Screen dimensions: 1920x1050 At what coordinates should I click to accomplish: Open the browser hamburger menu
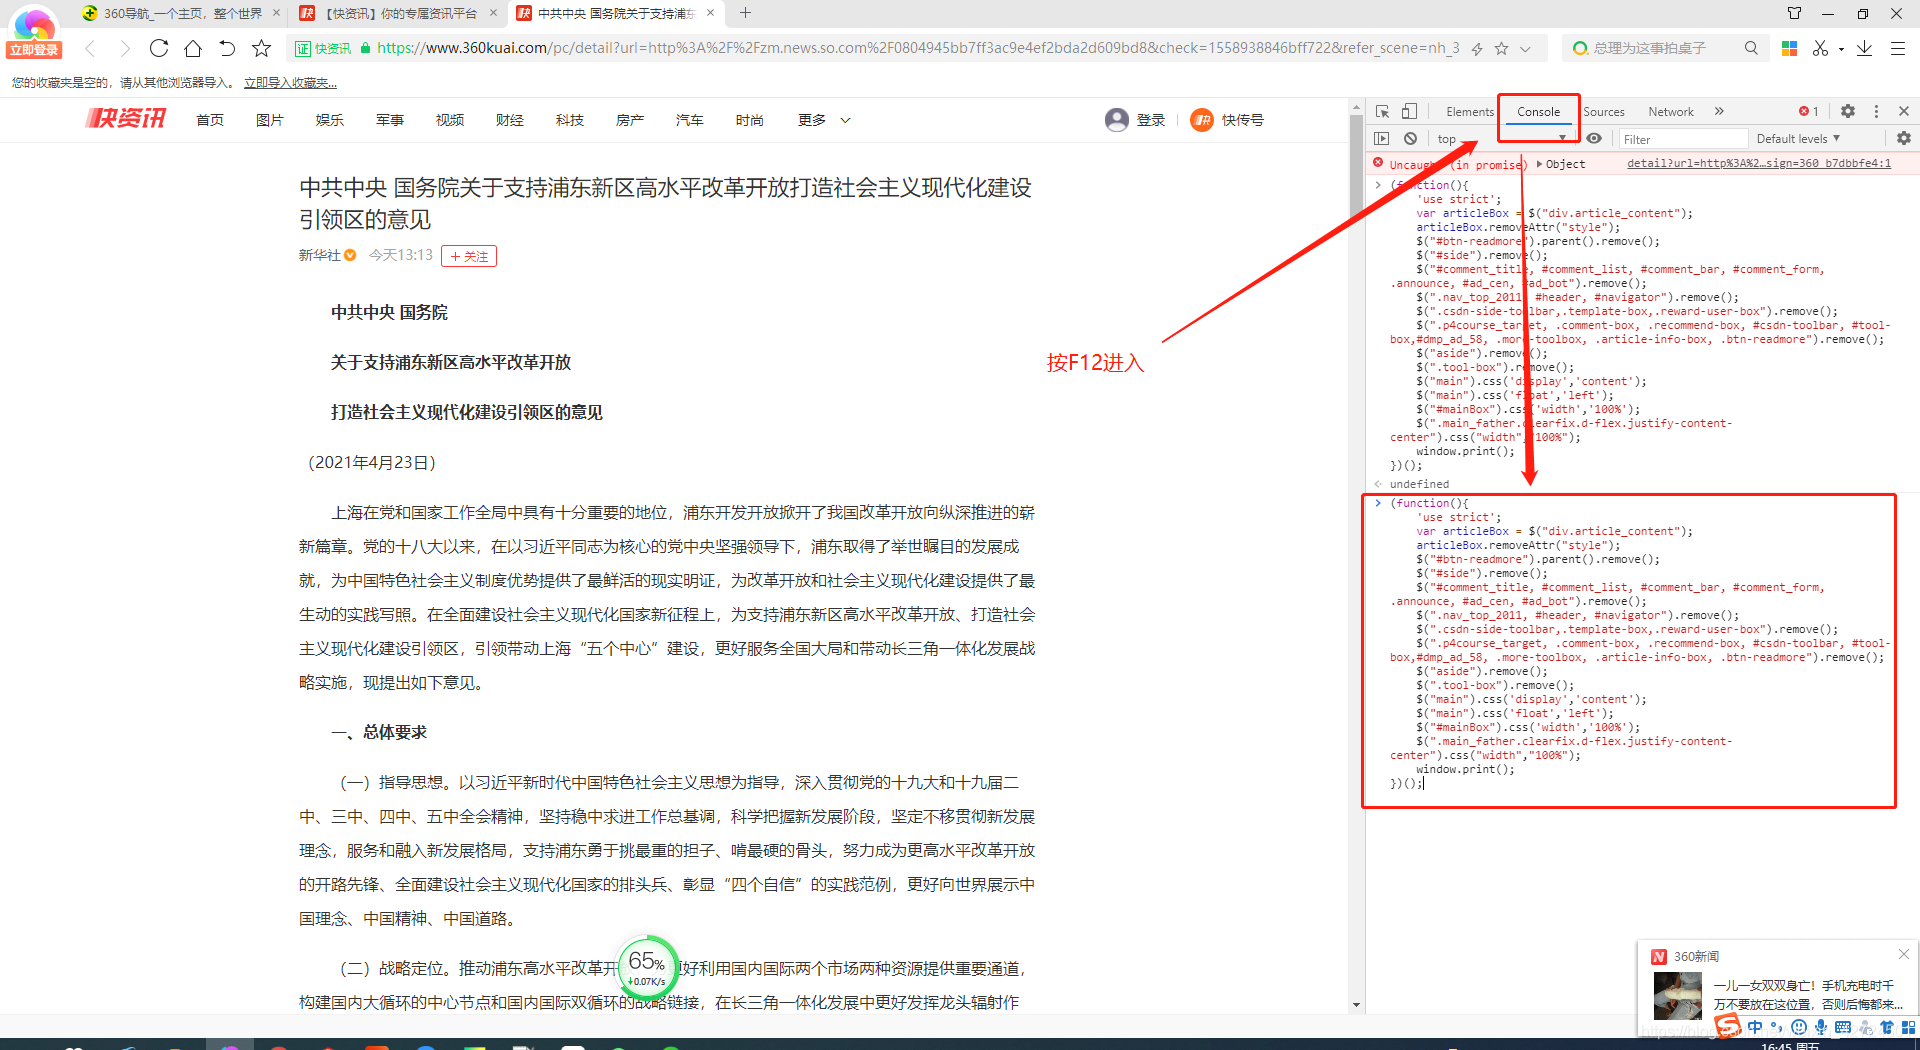click(x=1897, y=48)
